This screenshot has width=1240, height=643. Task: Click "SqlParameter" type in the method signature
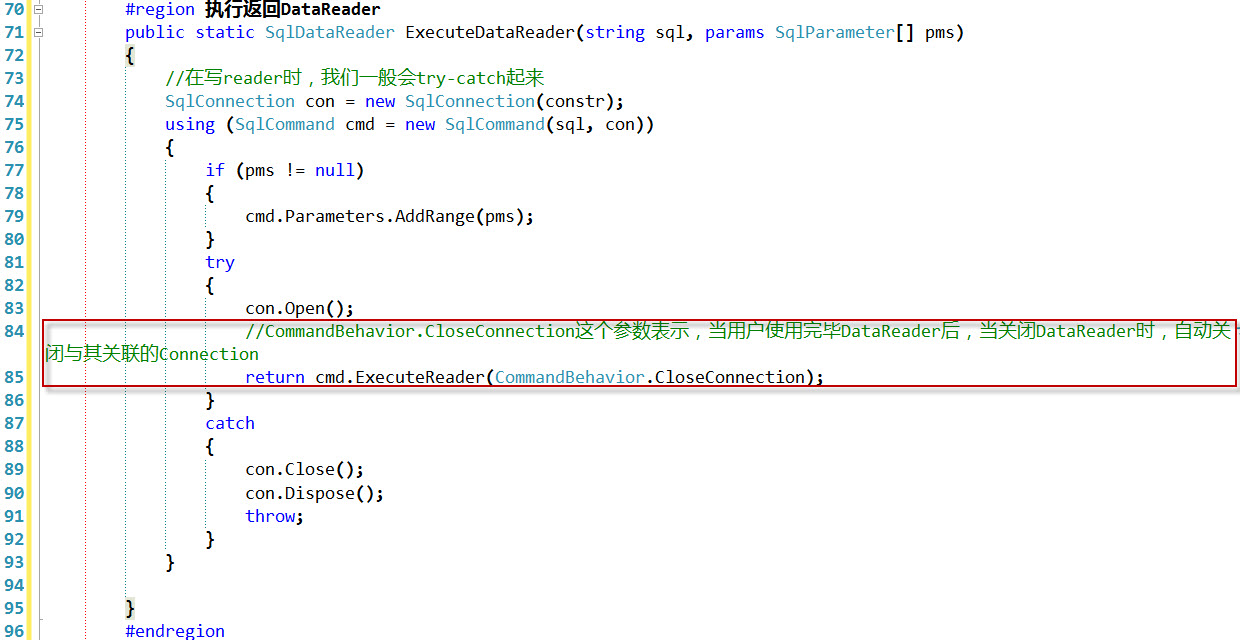[x=835, y=33]
